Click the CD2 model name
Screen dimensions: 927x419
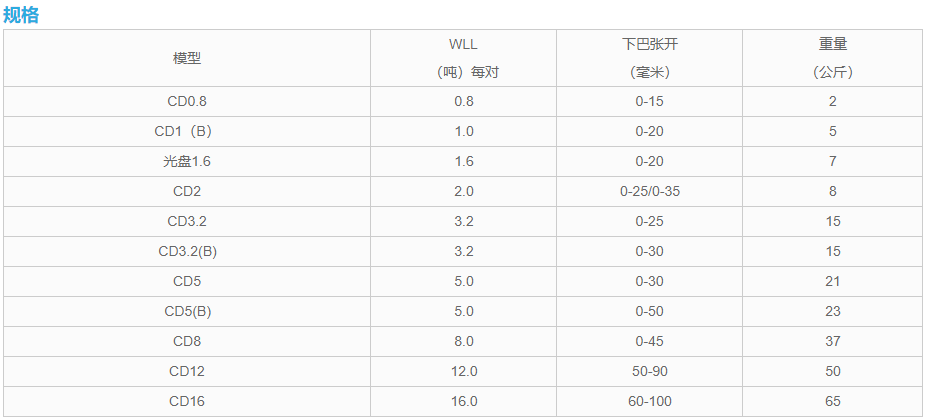(x=187, y=191)
